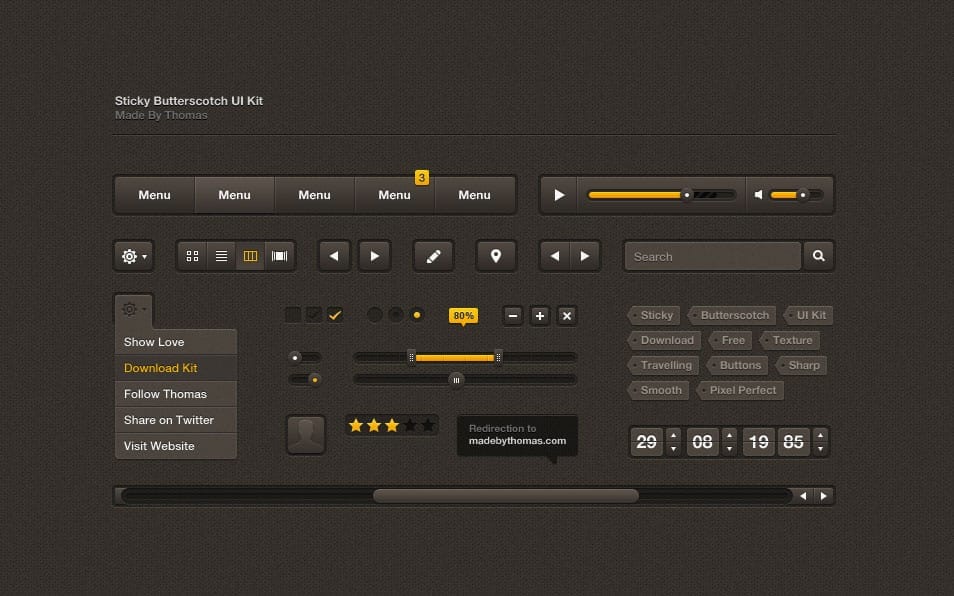
Task: Click the Menu item with the 3 badge
Action: point(394,195)
